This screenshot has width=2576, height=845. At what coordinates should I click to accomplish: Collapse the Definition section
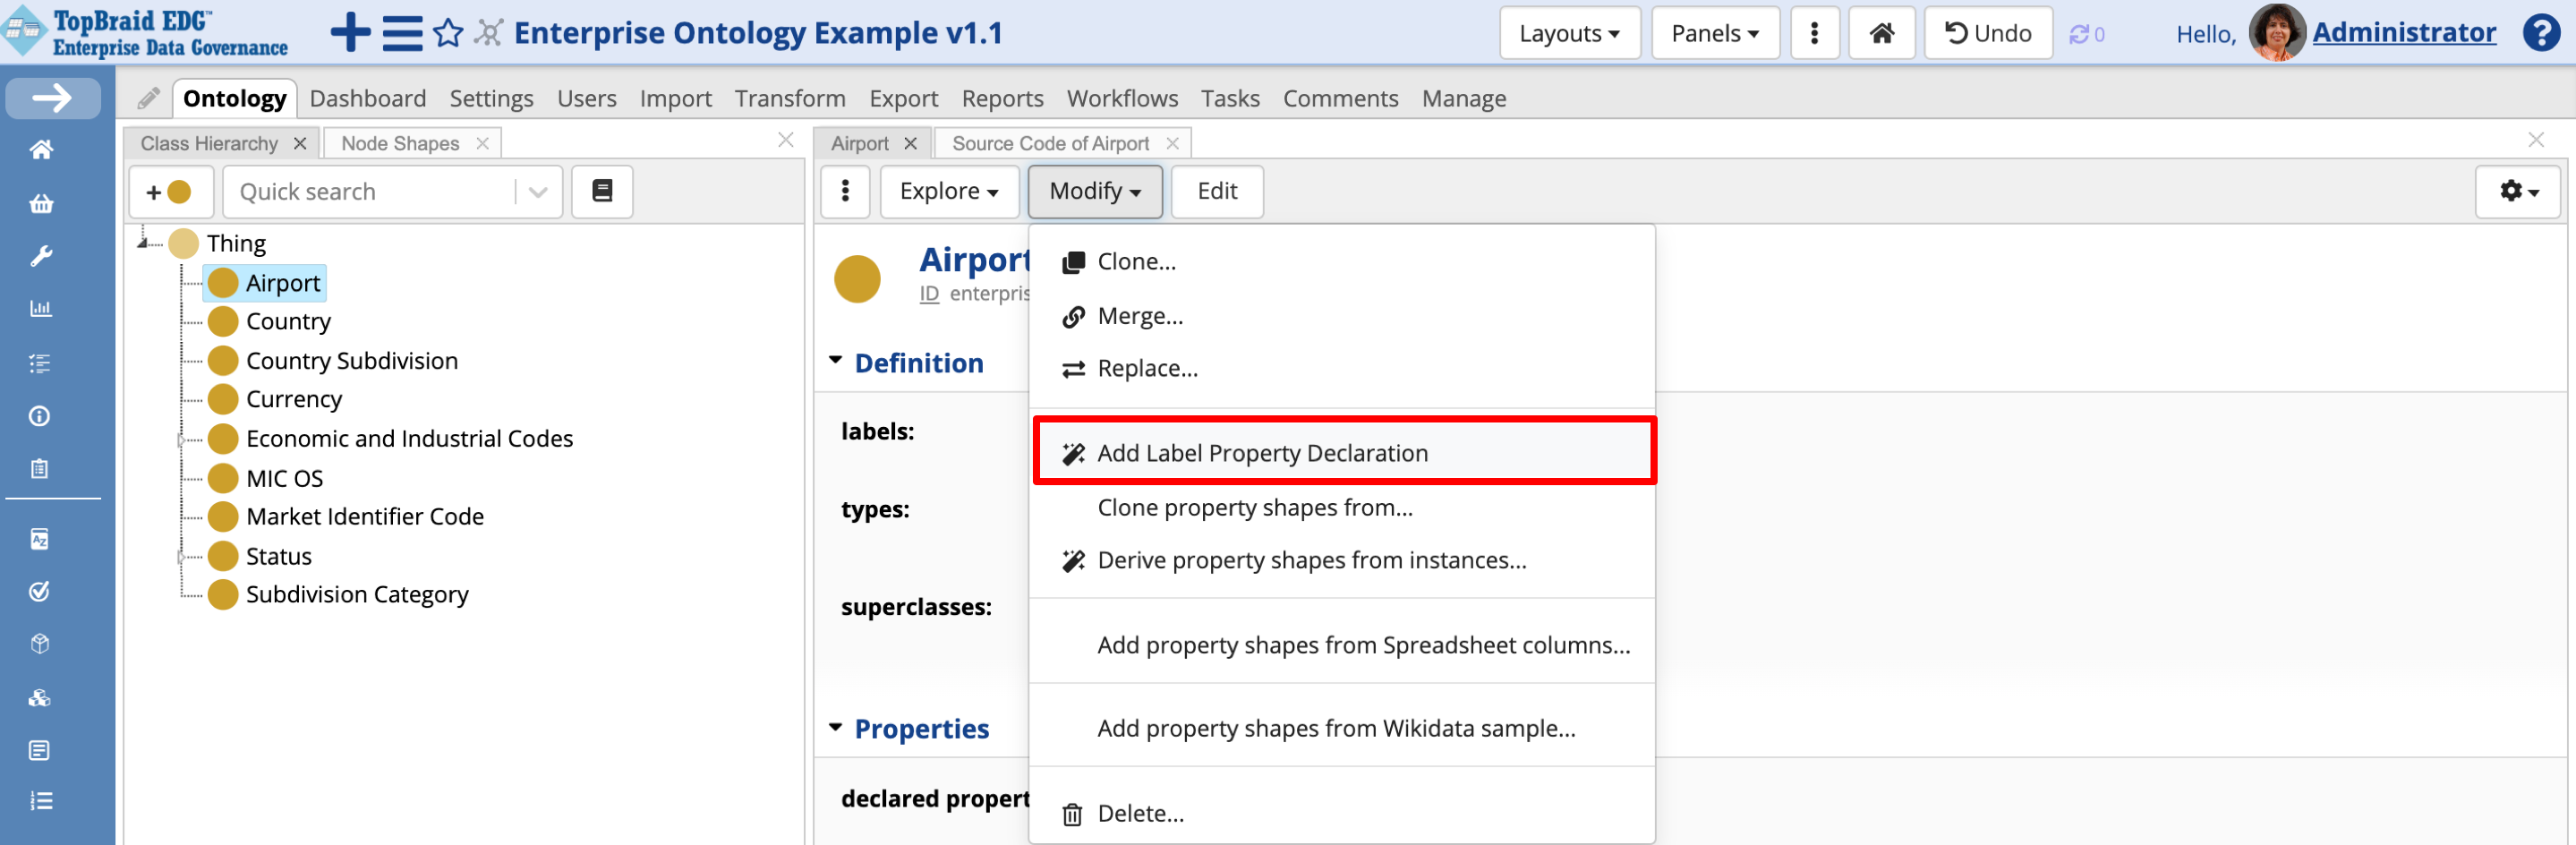[836, 361]
